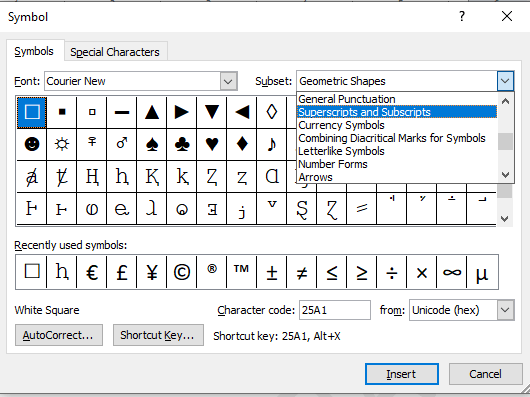Click the AutoCorrect... button

(x=58, y=335)
